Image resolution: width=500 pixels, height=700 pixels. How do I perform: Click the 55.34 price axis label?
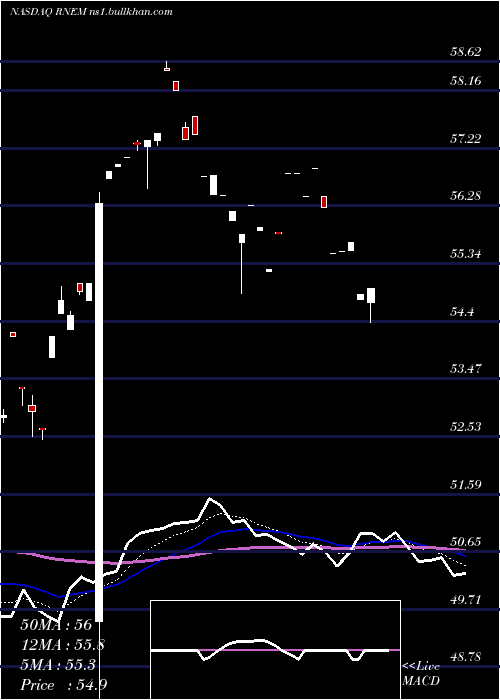pos(465,254)
